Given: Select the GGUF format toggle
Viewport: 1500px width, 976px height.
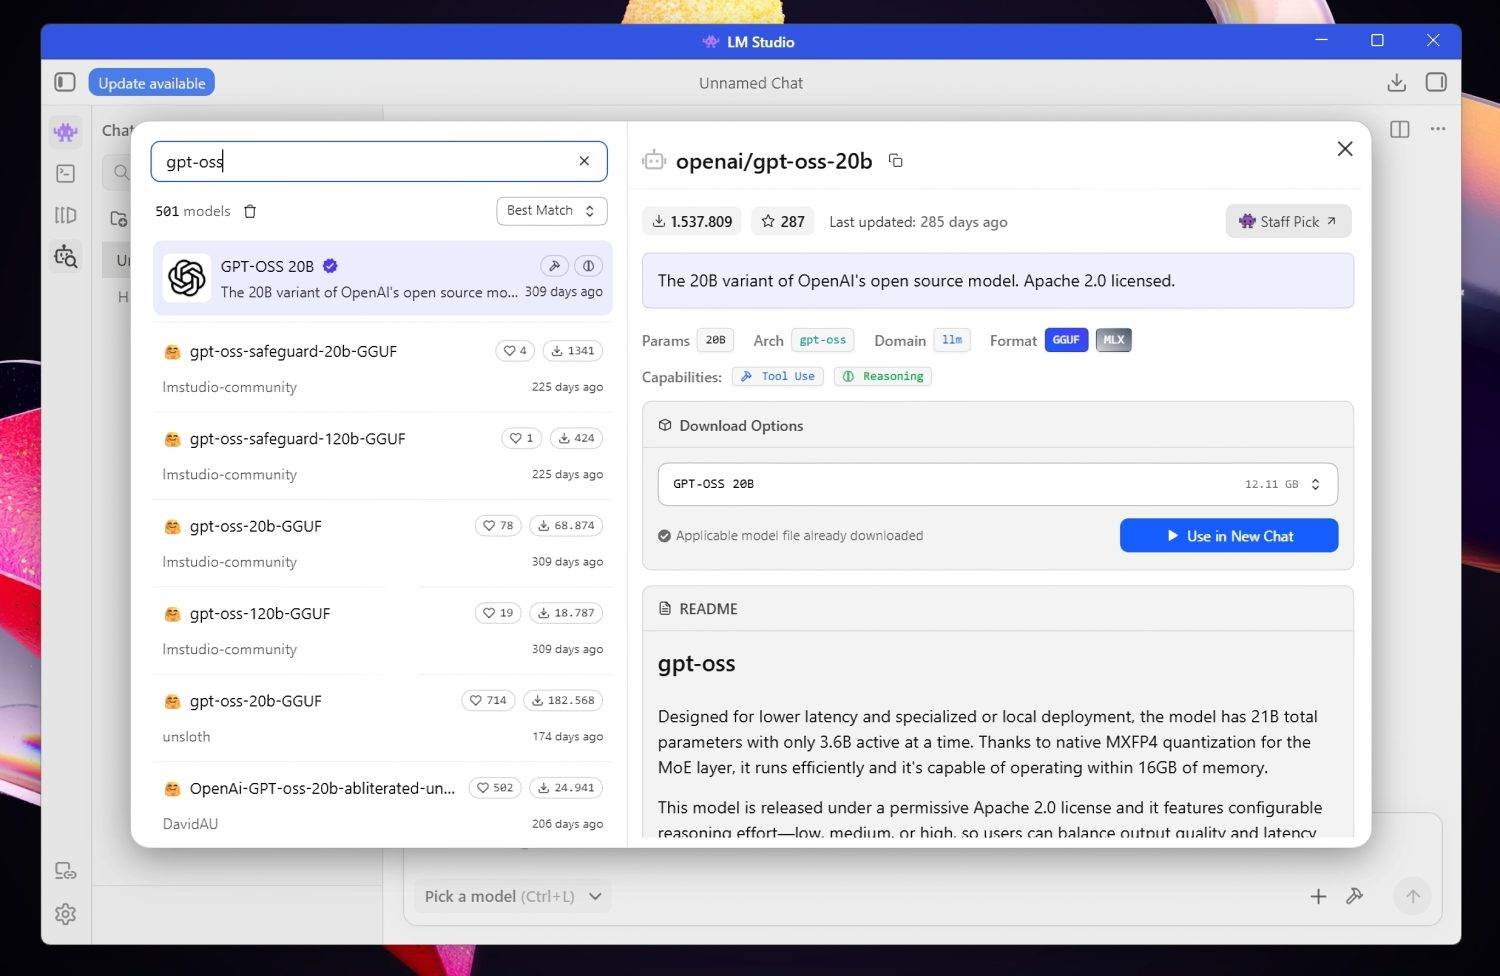Looking at the screenshot, I should point(1066,340).
